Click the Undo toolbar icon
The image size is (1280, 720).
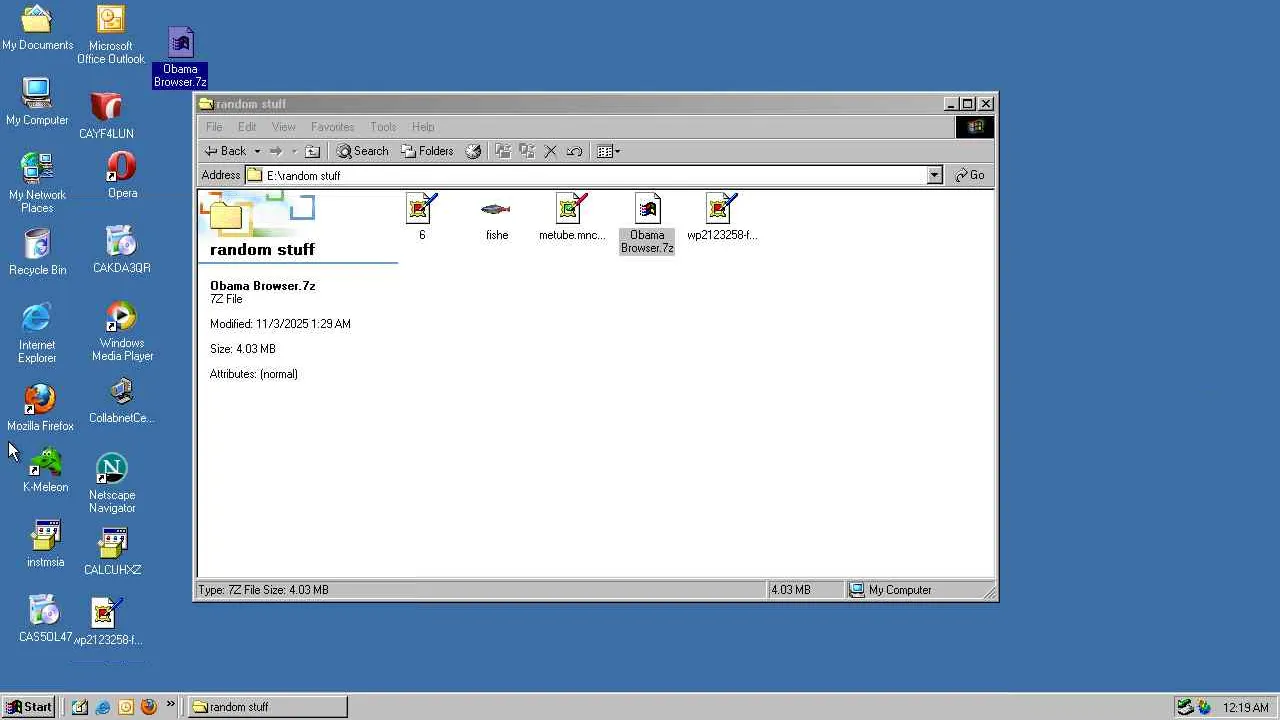pos(574,151)
